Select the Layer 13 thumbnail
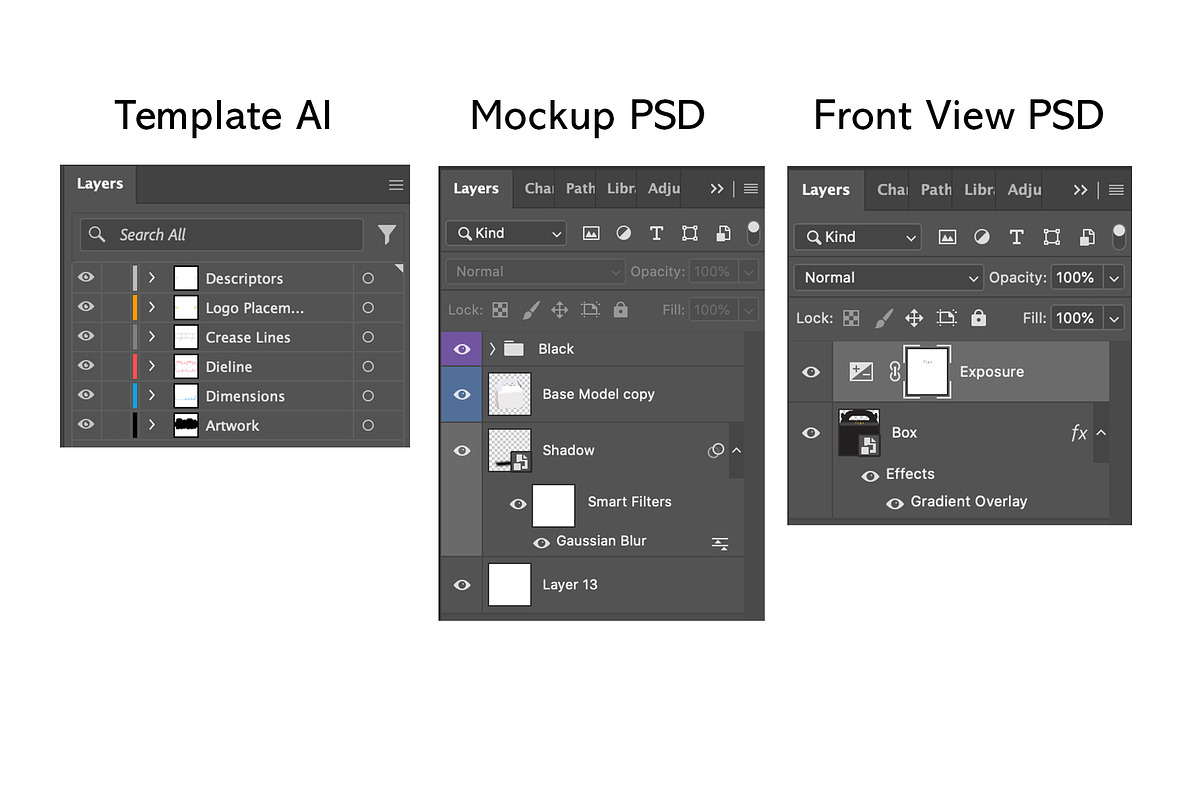1200x800 pixels. point(510,585)
